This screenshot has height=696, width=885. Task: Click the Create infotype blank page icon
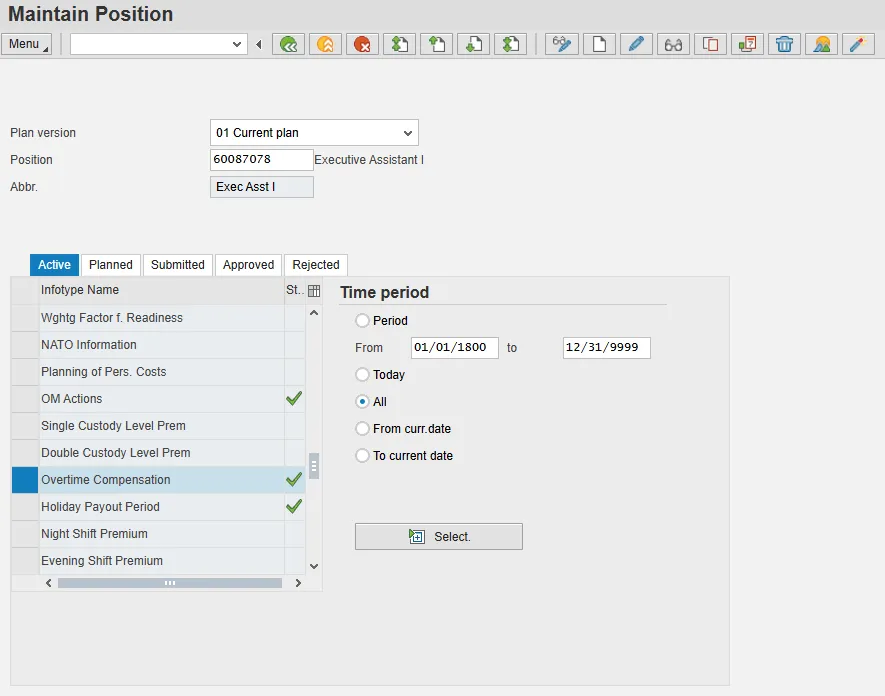[599, 44]
